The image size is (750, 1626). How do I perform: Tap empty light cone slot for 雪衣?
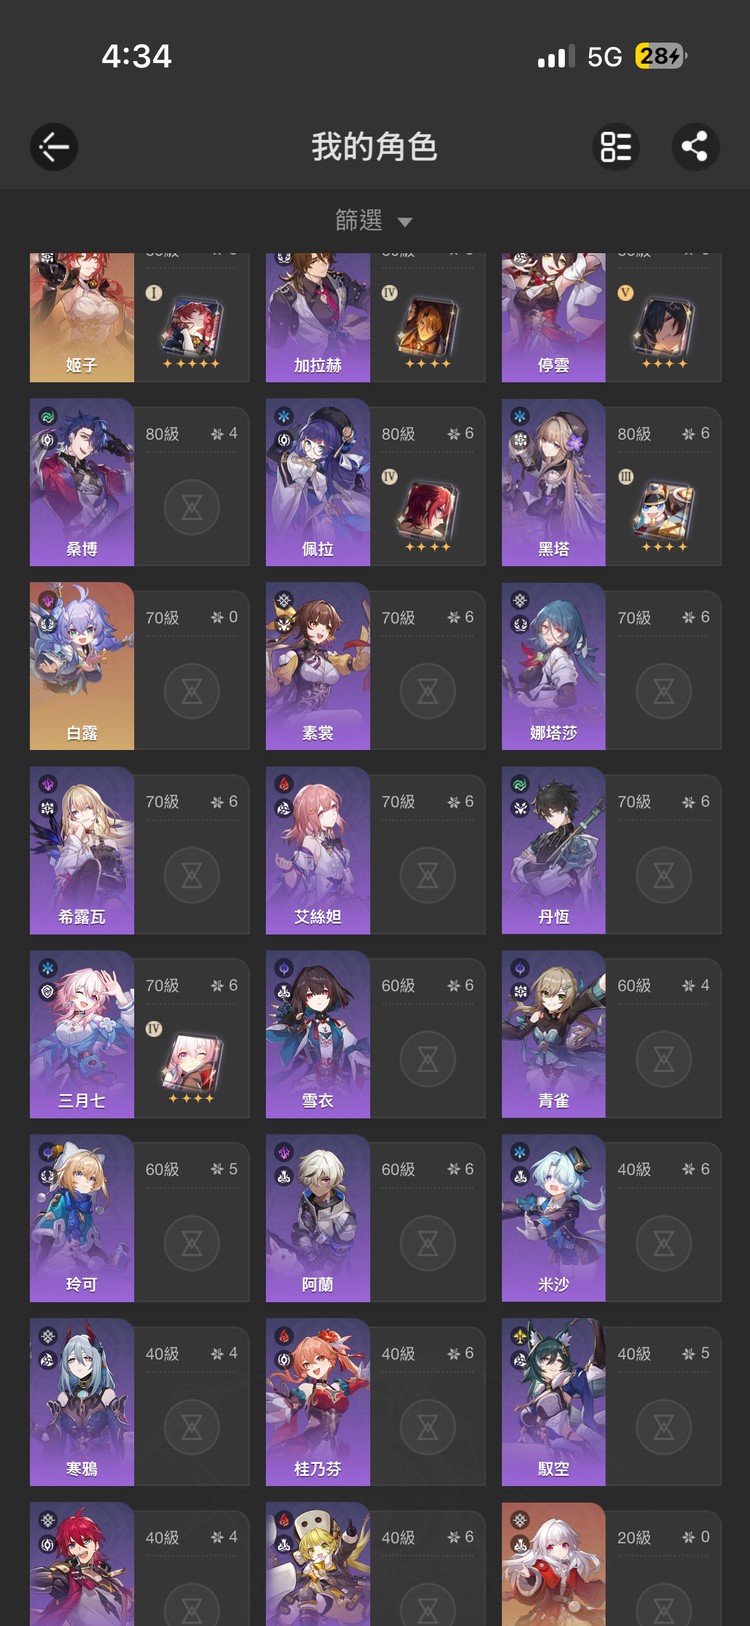click(x=428, y=1059)
